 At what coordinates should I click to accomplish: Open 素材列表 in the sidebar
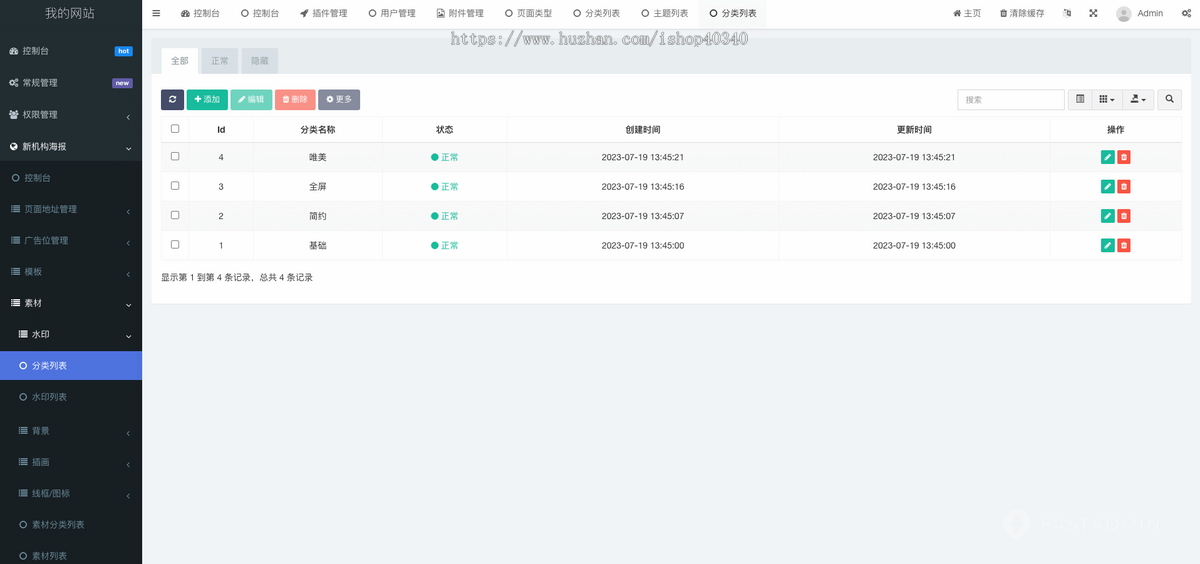71,555
